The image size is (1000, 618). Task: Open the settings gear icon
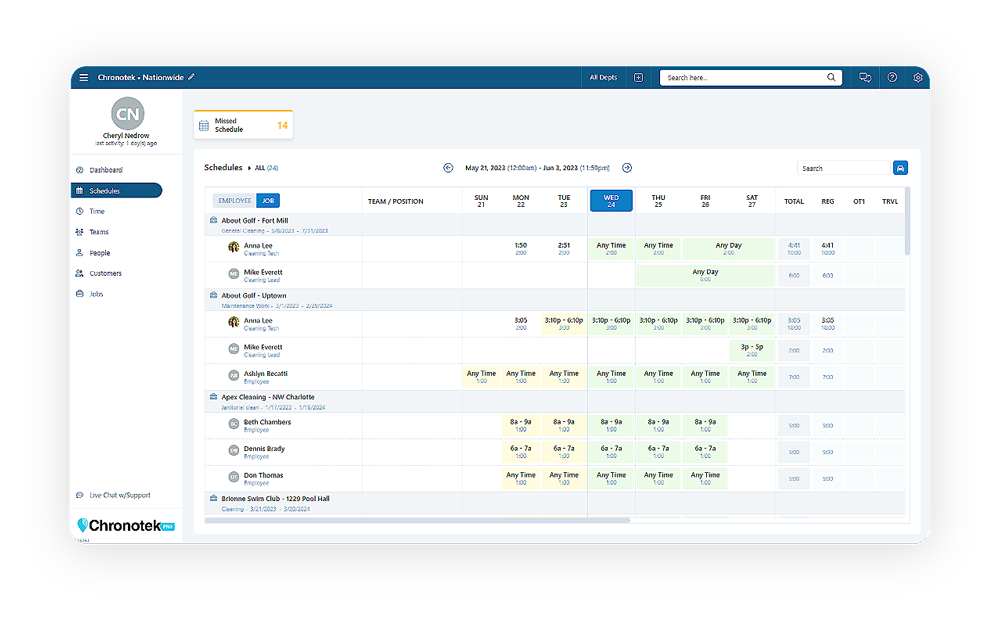[918, 76]
